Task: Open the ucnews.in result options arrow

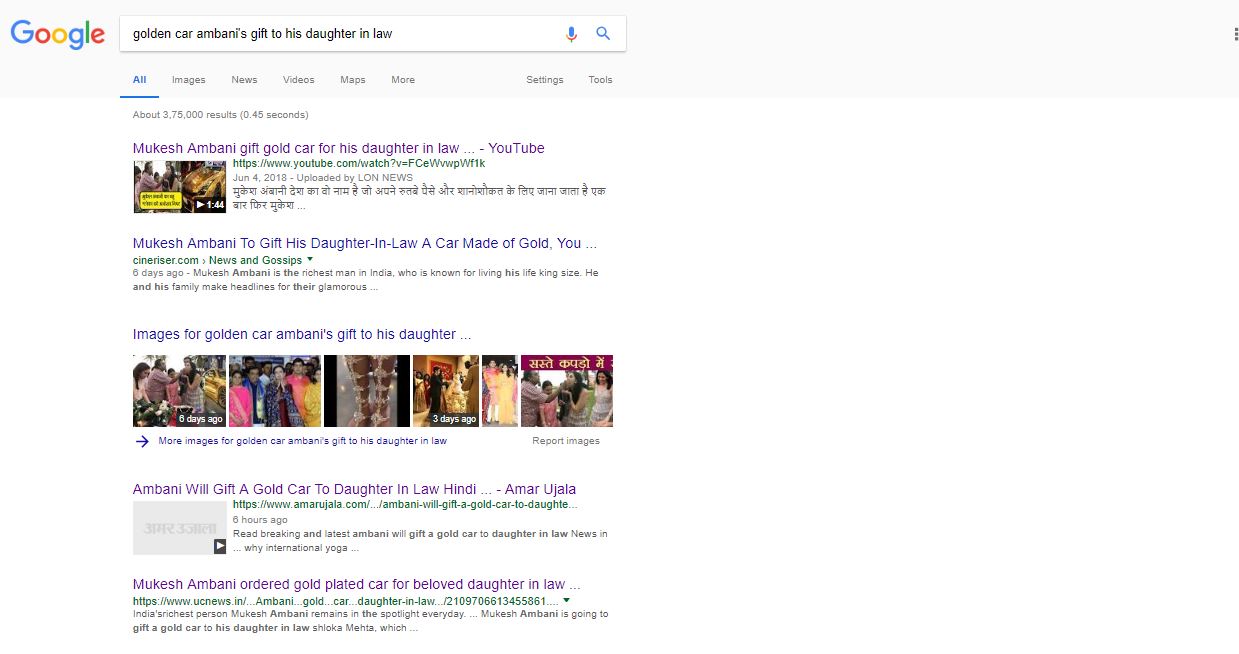Action: point(567,601)
